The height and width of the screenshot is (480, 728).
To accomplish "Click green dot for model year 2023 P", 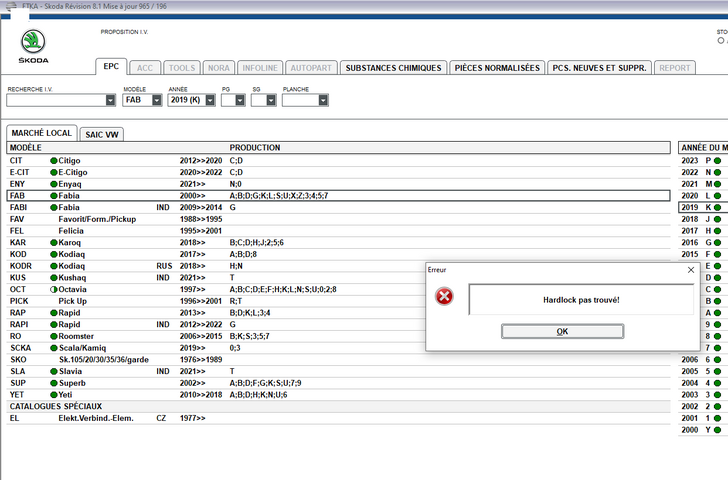I will (717, 161).
